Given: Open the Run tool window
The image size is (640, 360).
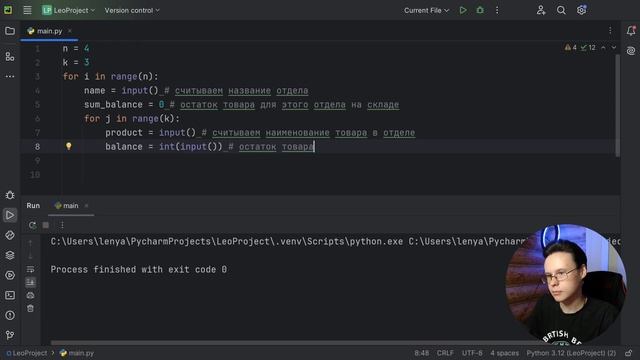Looking at the screenshot, I should point(10,215).
